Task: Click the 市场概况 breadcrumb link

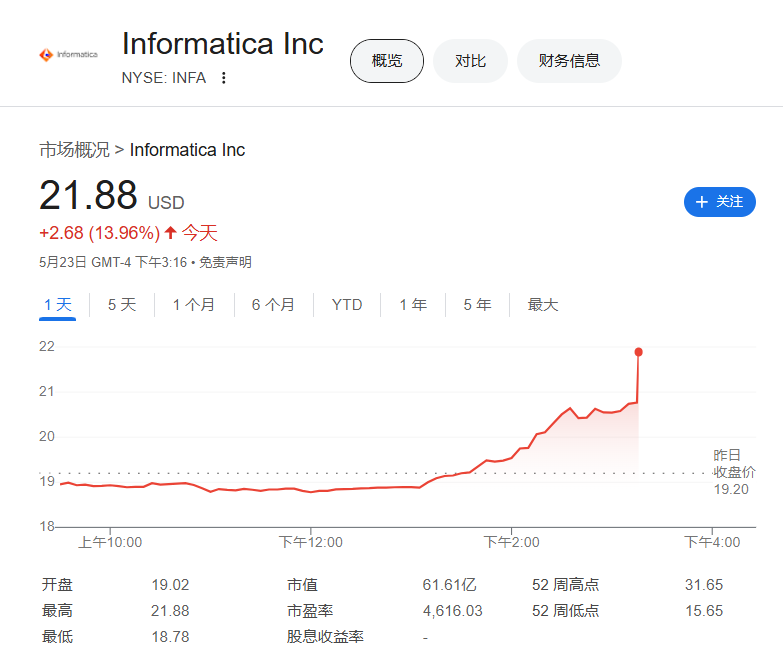Action: click(x=74, y=150)
